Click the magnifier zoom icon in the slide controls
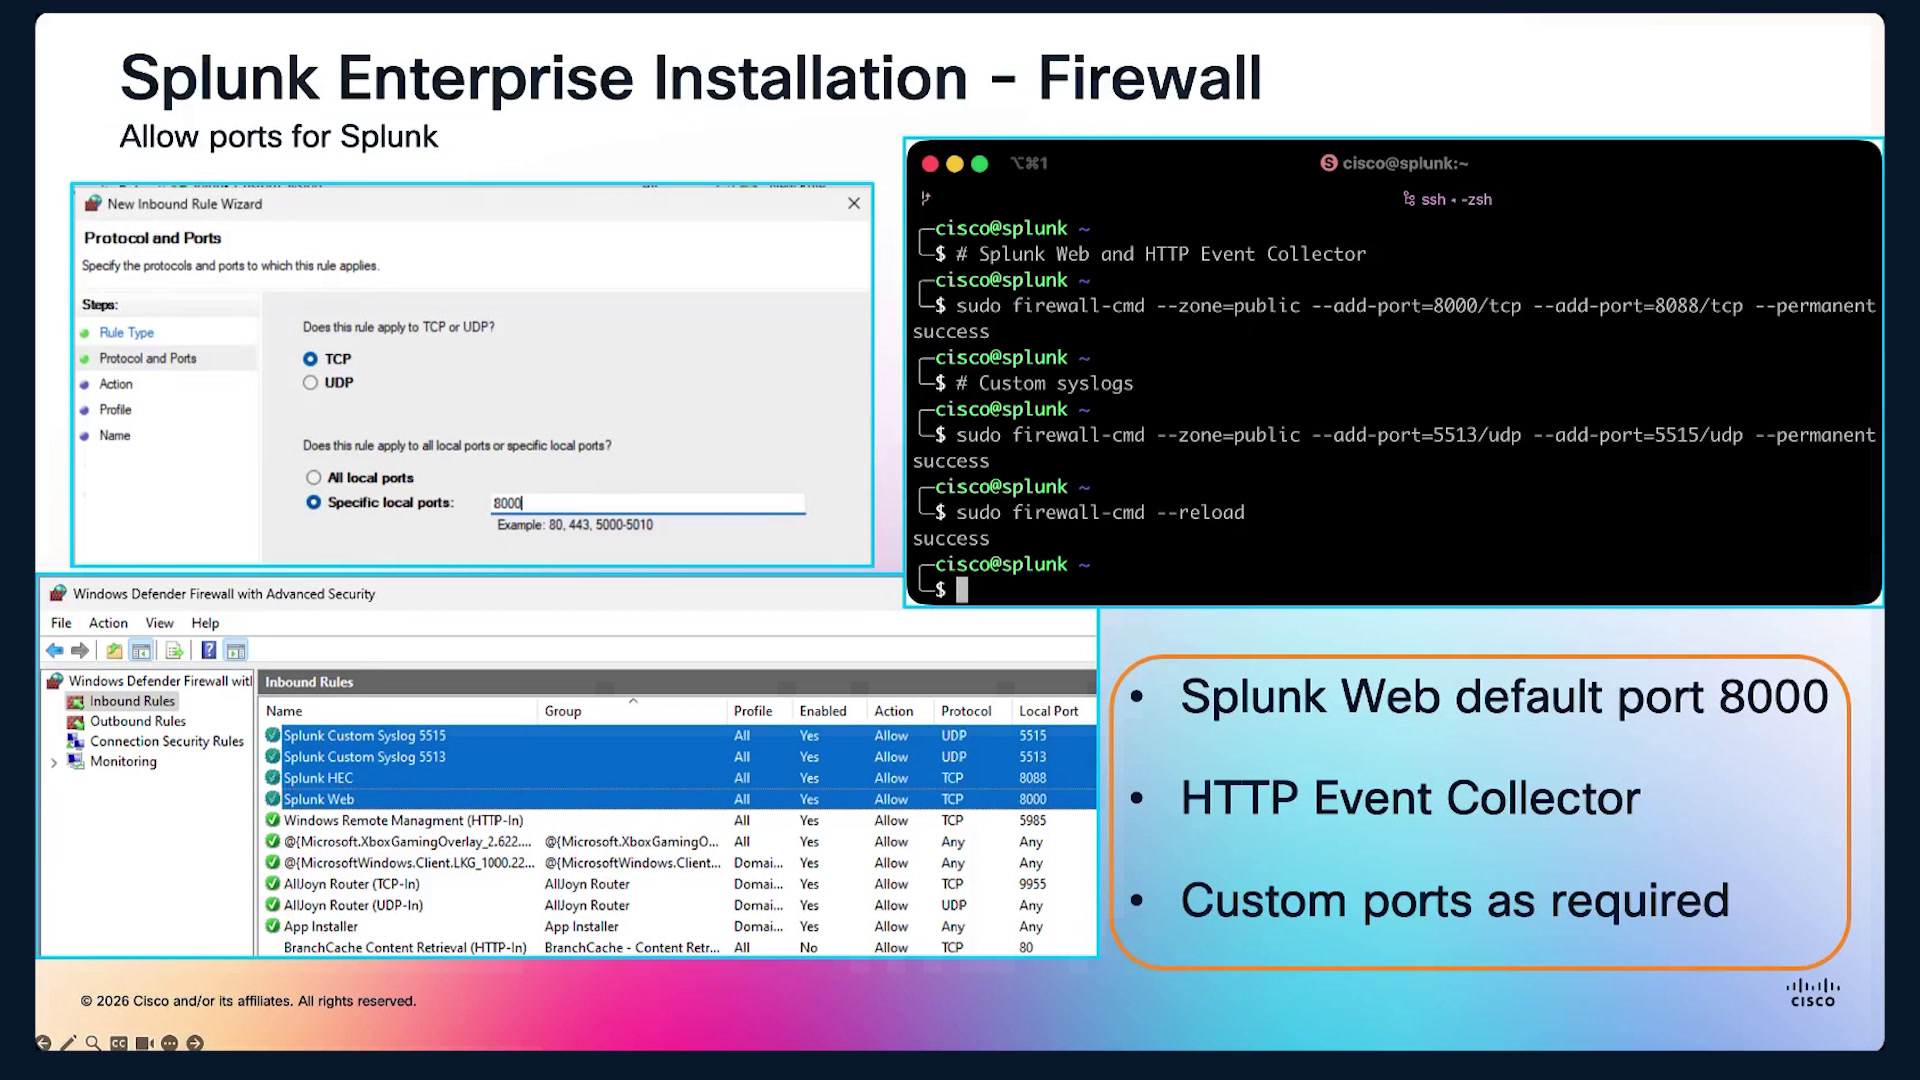 coord(93,1043)
